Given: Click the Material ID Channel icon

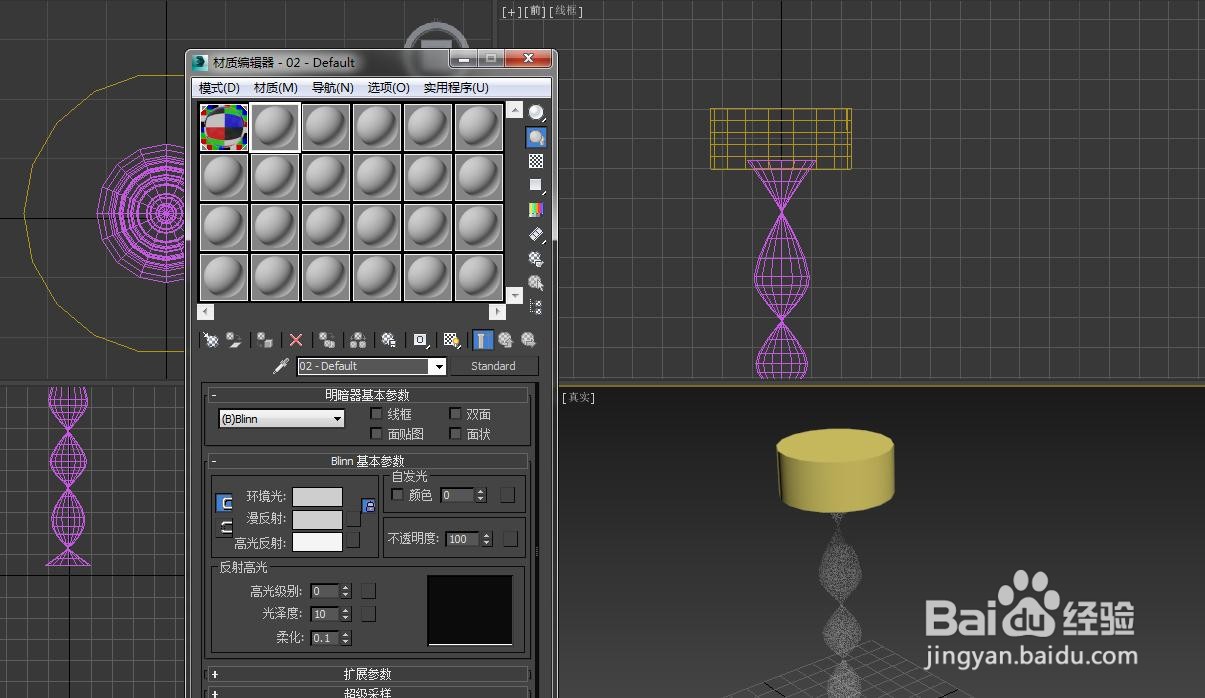Looking at the screenshot, I should (x=421, y=340).
